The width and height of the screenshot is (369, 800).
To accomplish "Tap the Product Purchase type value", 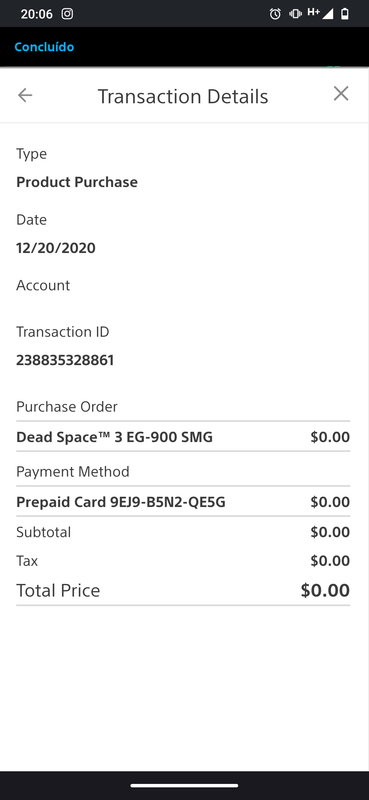I will (x=77, y=182).
